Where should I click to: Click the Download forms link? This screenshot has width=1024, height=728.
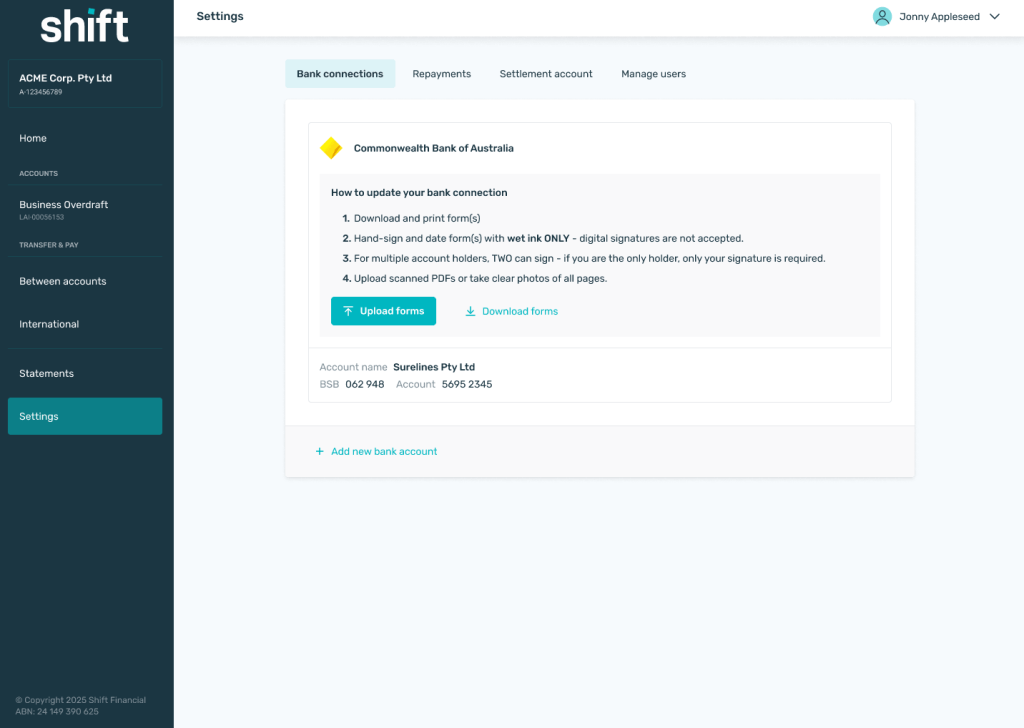(511, 311)
